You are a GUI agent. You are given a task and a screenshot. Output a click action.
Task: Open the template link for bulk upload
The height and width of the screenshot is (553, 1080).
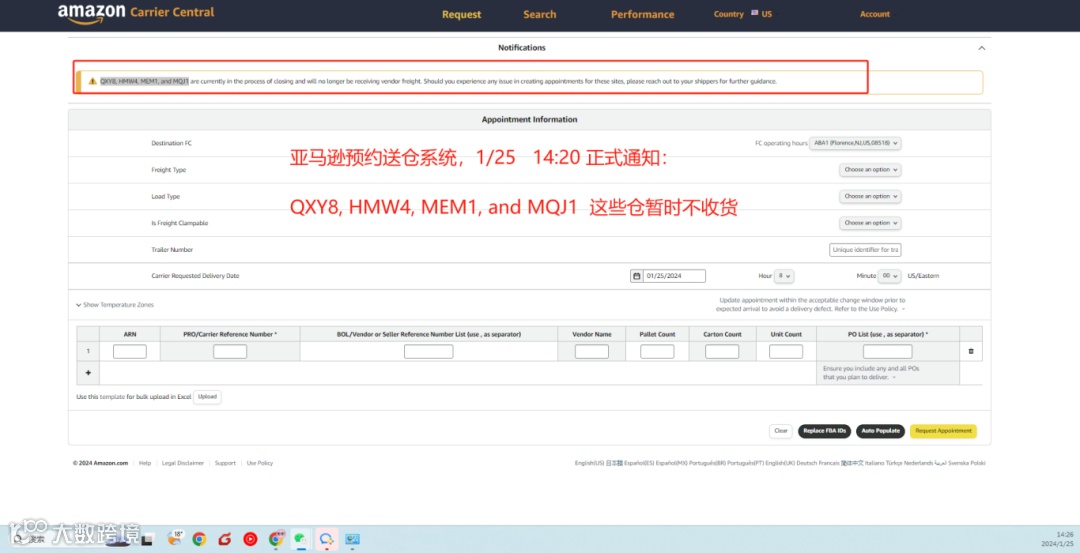coord(112,397)
